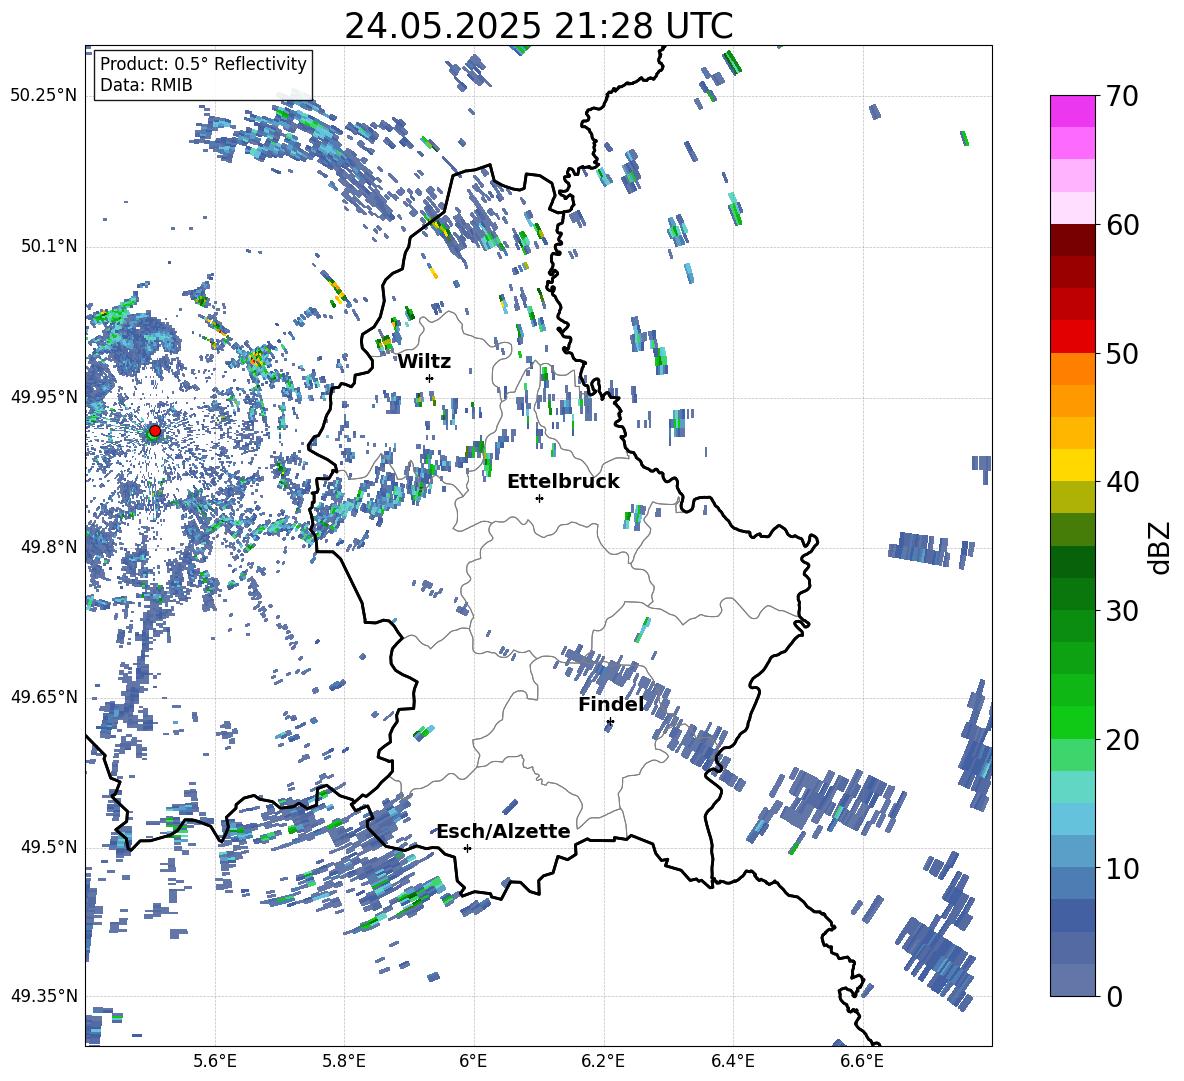The height and width of the screenshot is (1081, 1184).
Task: Click the 5.6°E longitude label
Action: coord(215,1061)
